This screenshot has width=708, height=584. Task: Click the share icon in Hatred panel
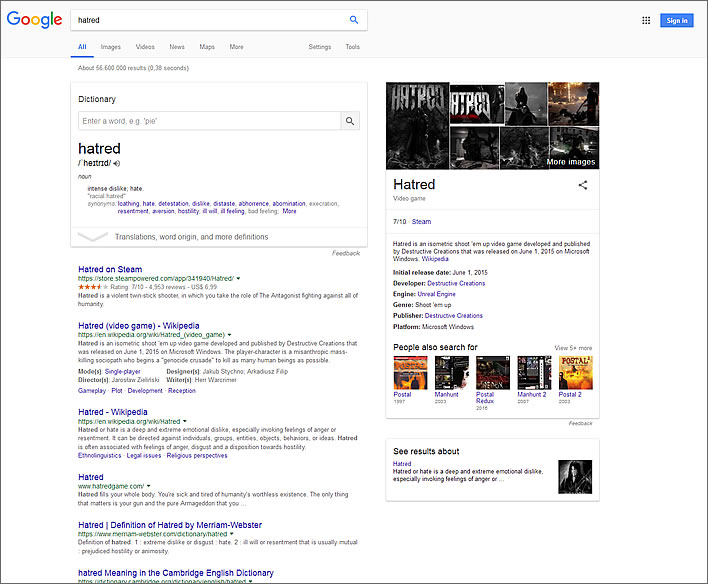pos(583,185)
